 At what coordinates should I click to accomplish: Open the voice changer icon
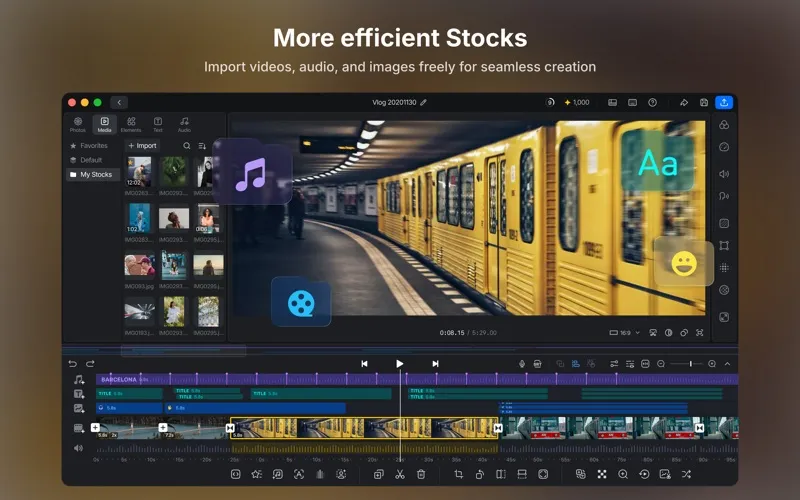(724, 196)
